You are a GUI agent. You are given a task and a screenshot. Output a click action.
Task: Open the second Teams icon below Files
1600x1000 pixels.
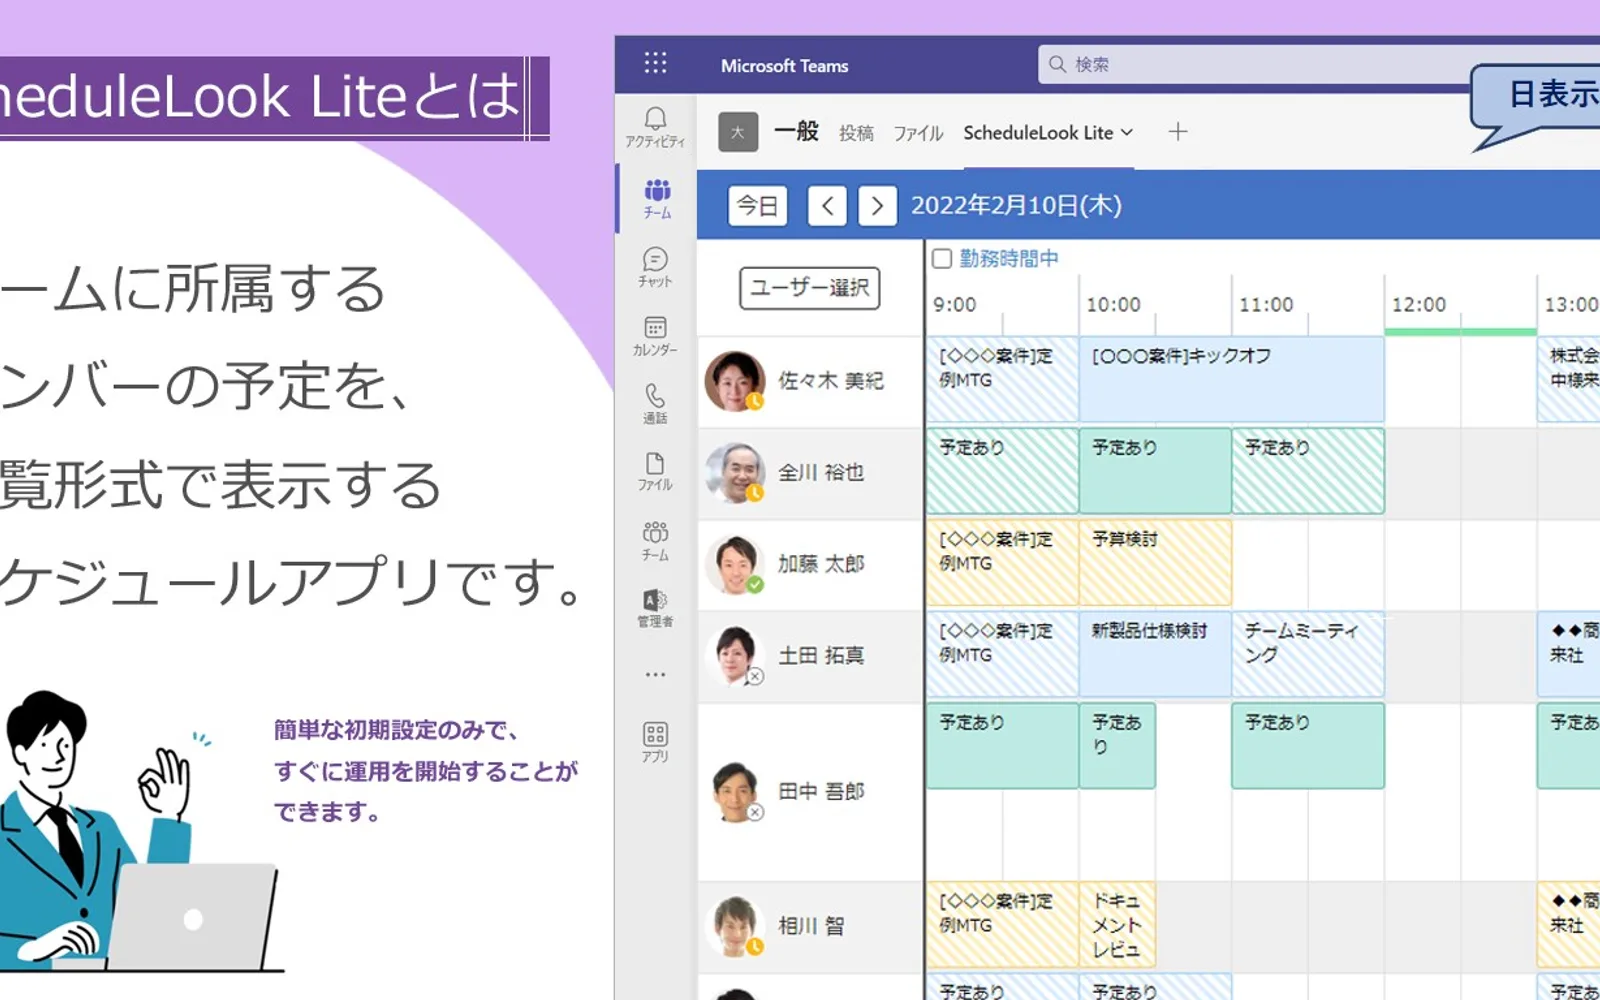click(655, 540)
